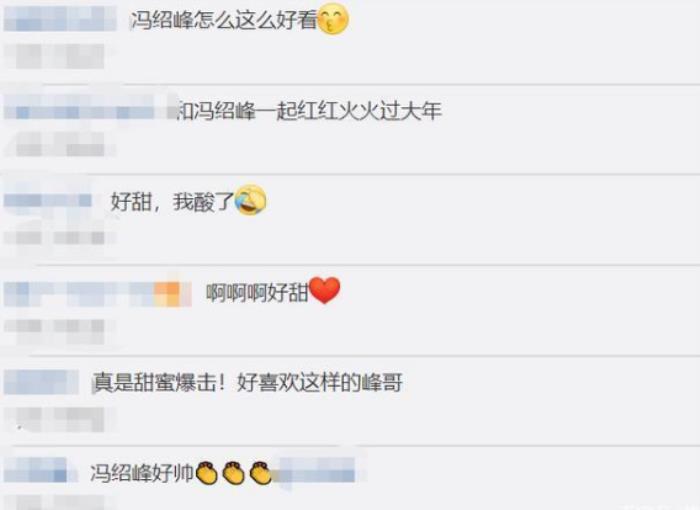Open blurred username beside 好甜，我酸了
This screenshot has width=700, height=510.
point(48,201)
